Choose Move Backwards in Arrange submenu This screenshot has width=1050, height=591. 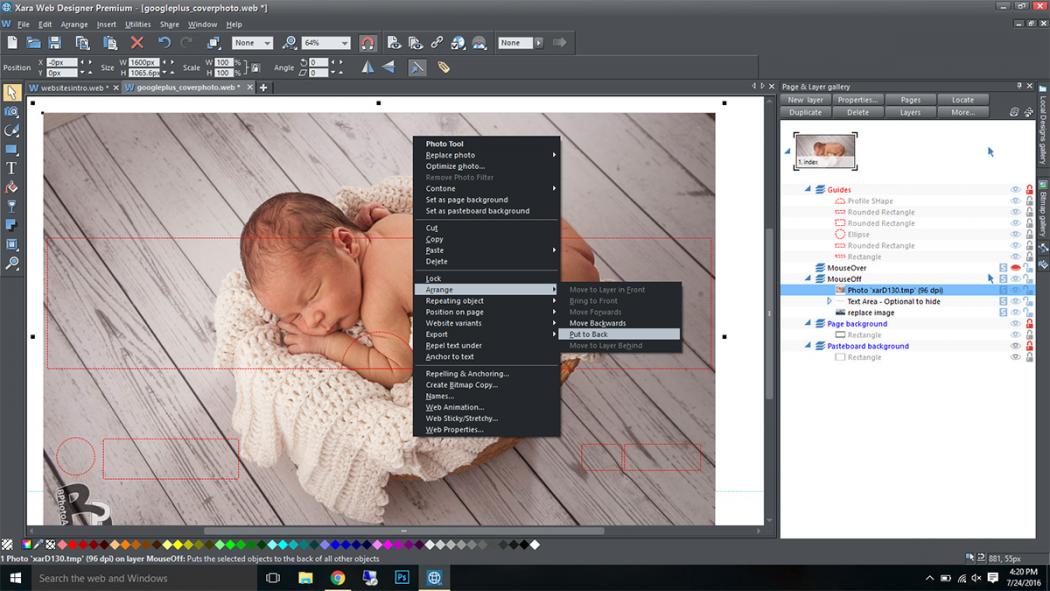[619, 323]
